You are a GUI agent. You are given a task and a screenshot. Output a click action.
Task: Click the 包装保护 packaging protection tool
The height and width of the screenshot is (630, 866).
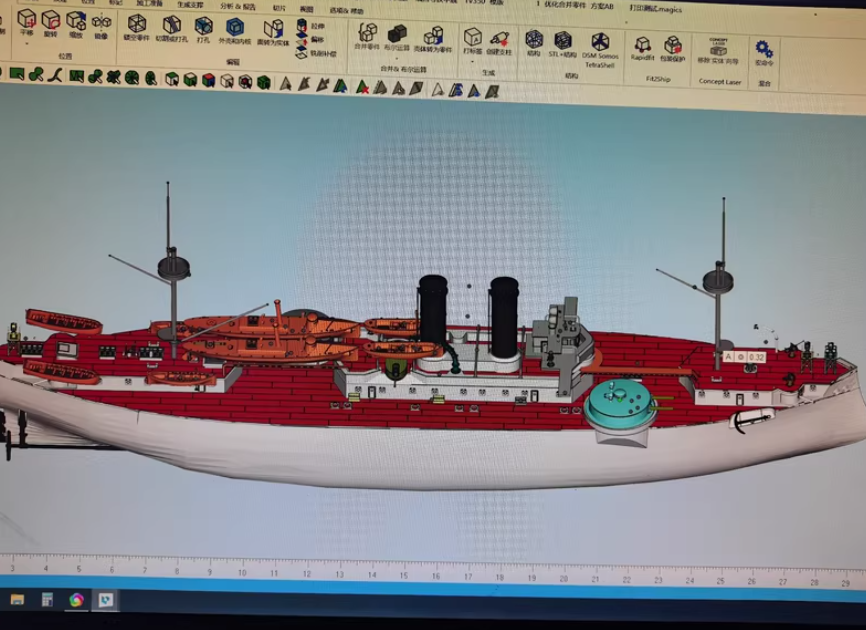(x=672, y=49)
